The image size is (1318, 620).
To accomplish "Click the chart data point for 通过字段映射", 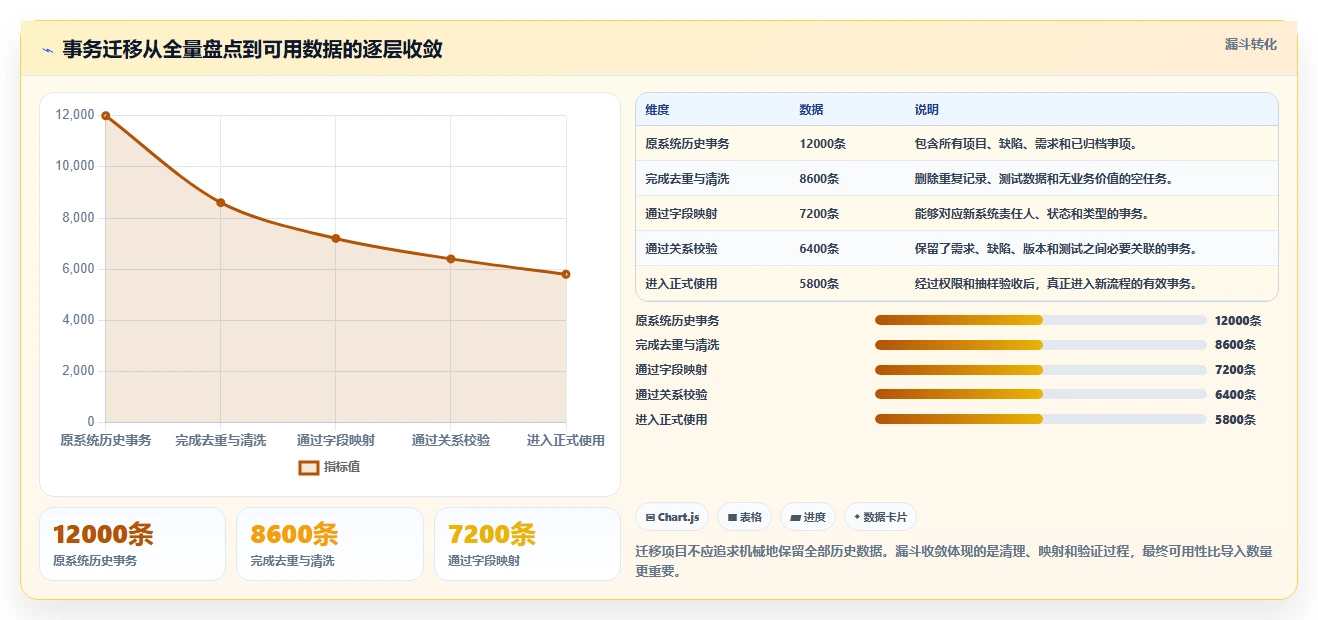I will tap(336, 238).
